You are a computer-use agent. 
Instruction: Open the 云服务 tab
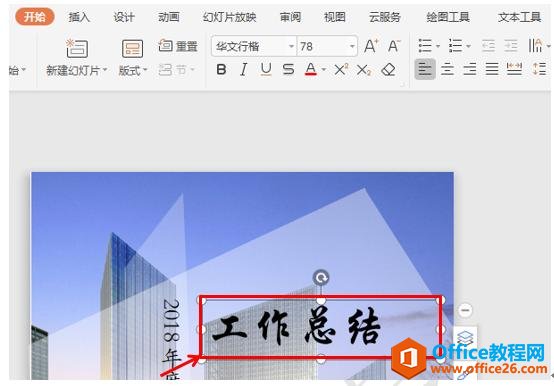[385, 17]
